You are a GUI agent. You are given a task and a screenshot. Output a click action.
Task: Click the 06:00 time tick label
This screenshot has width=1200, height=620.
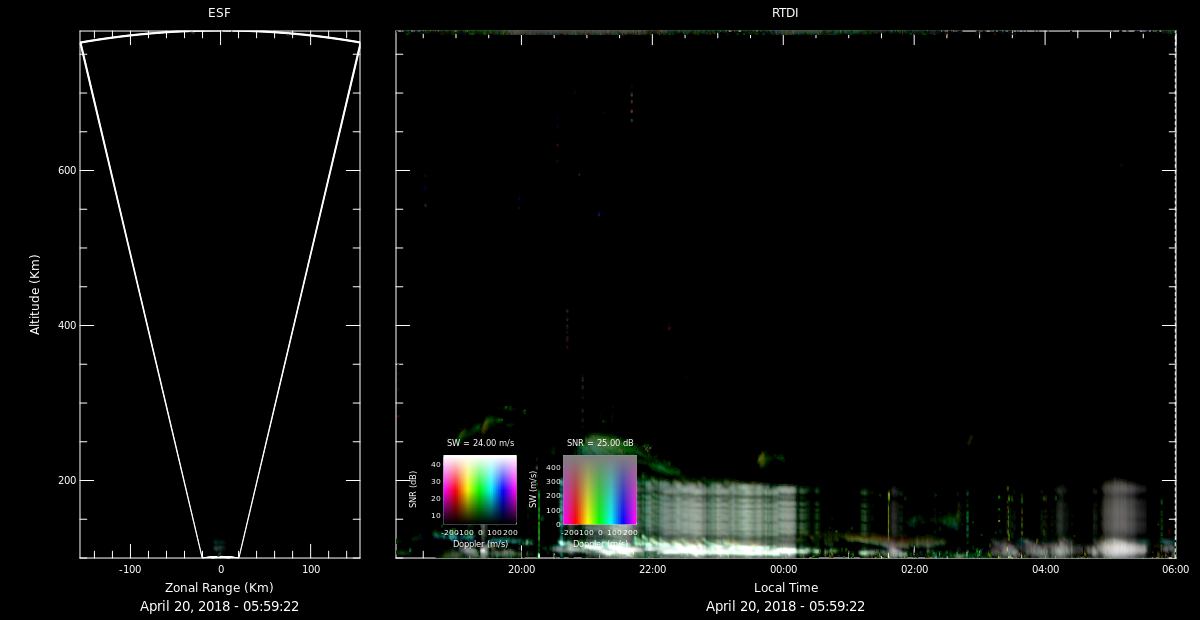click(x=1176, y=569)
